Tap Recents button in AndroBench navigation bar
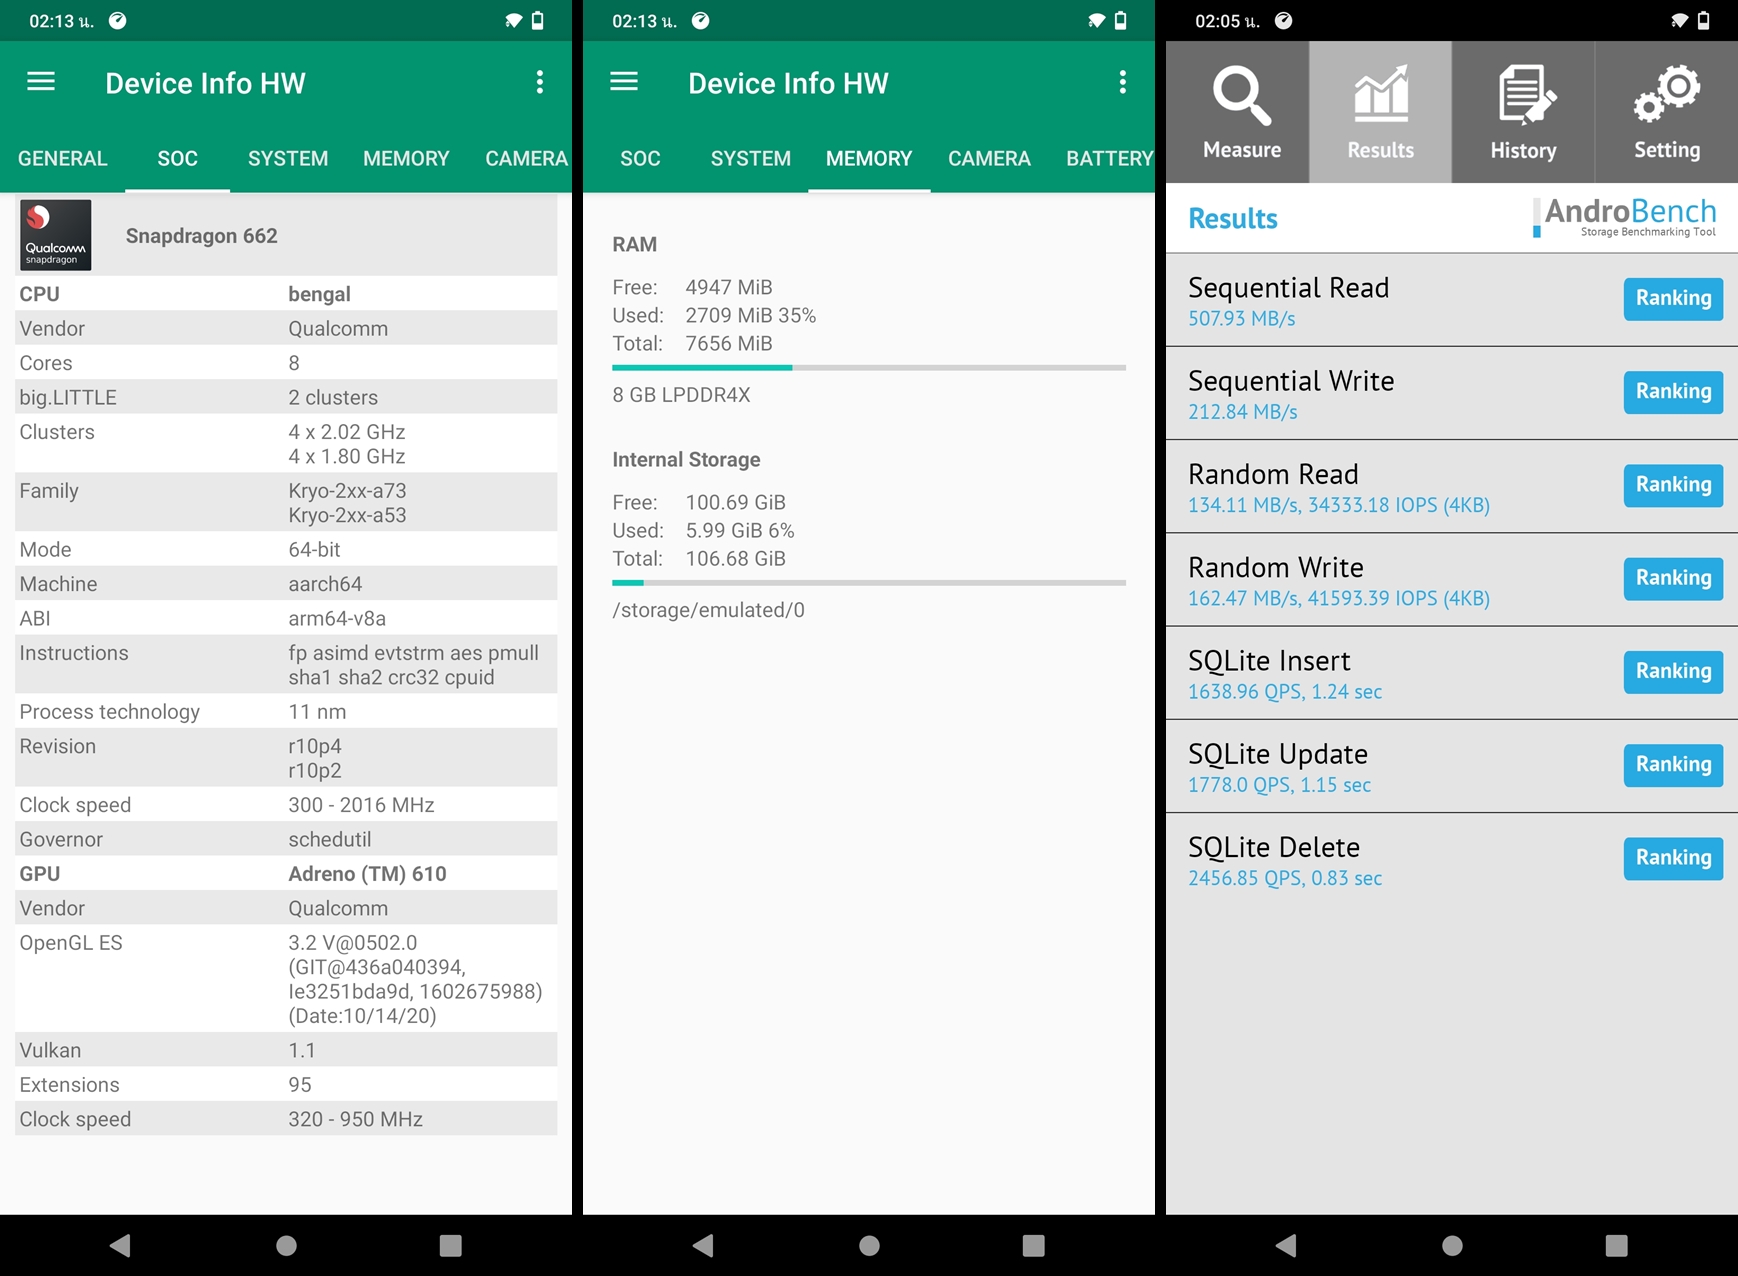This screenshot has width=1738, height=1276. 1617,1245
